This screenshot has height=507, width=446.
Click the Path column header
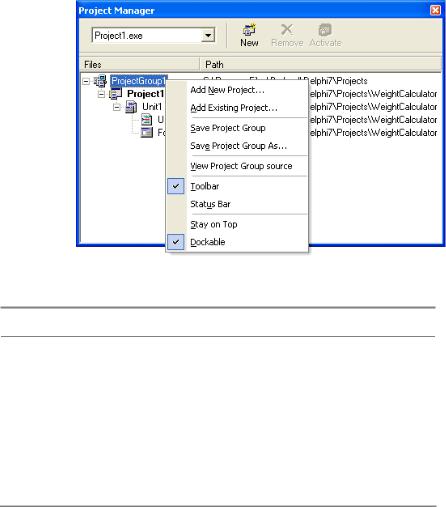[x=321, y=64]
